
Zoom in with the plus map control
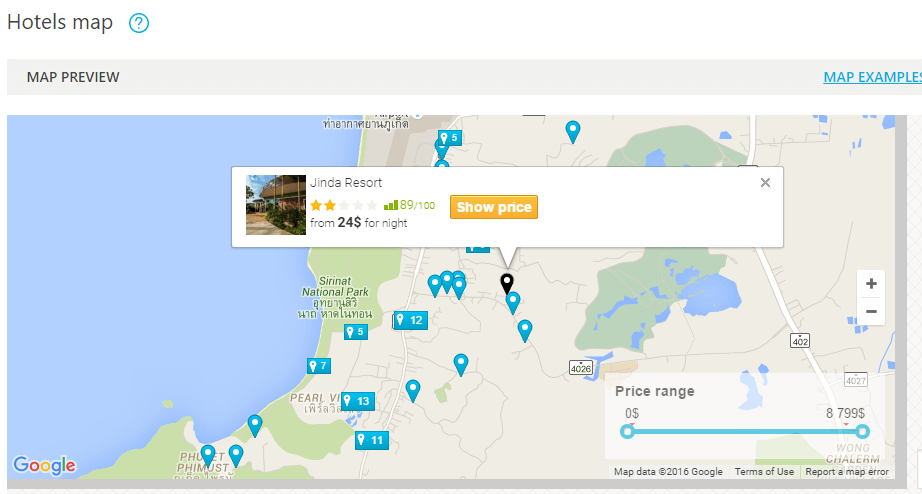(871, 283)
